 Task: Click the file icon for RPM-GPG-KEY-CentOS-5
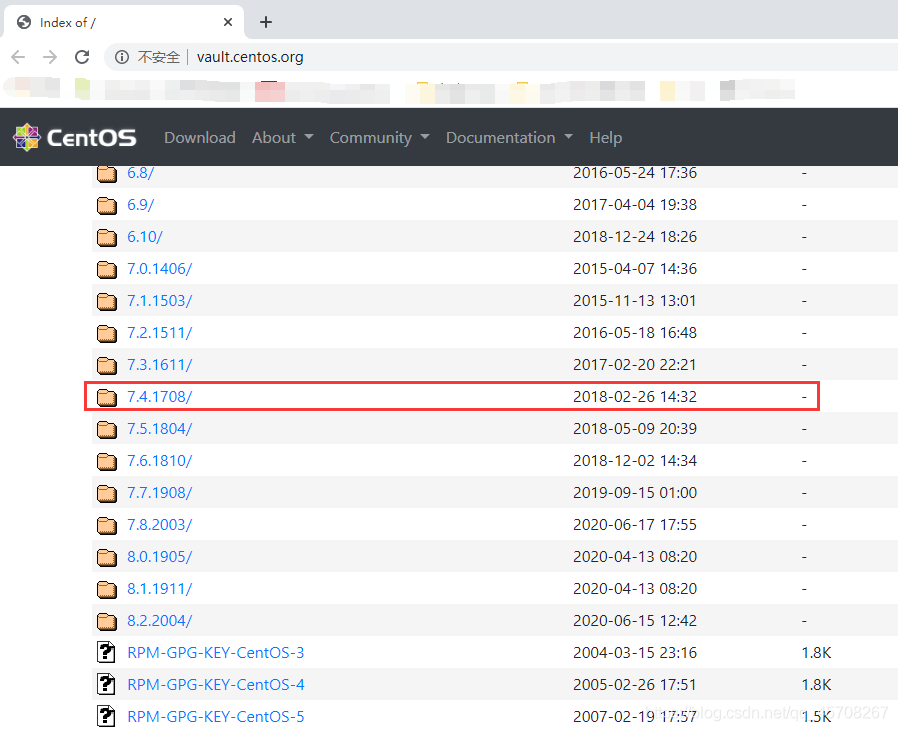pos(106,716)
